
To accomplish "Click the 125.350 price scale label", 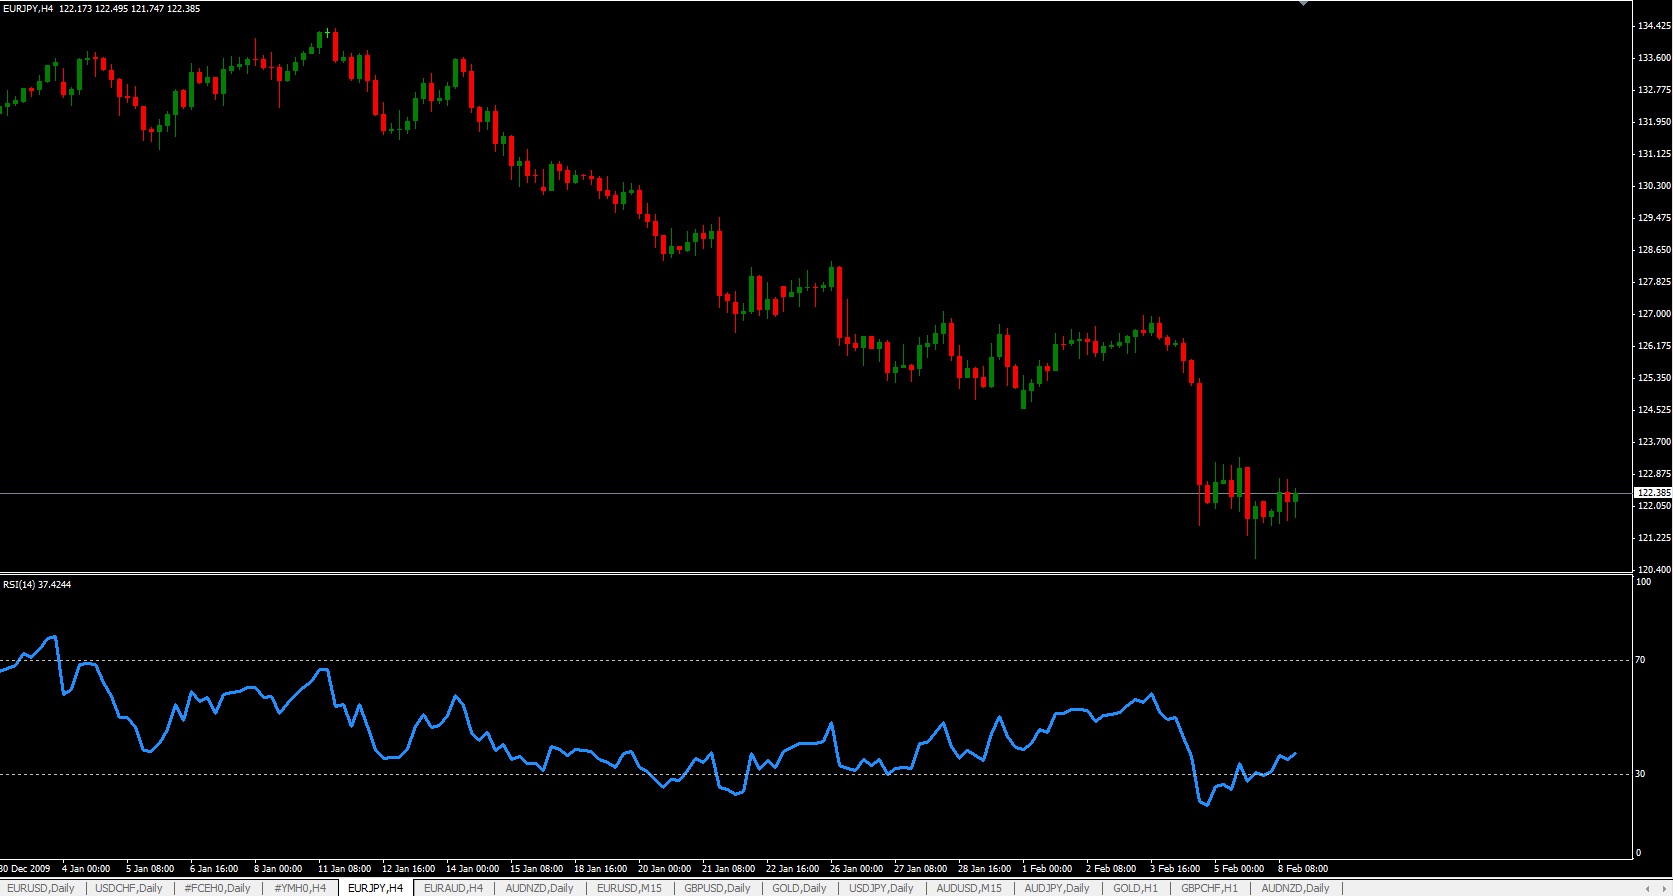I will [x=1654, y=378].
